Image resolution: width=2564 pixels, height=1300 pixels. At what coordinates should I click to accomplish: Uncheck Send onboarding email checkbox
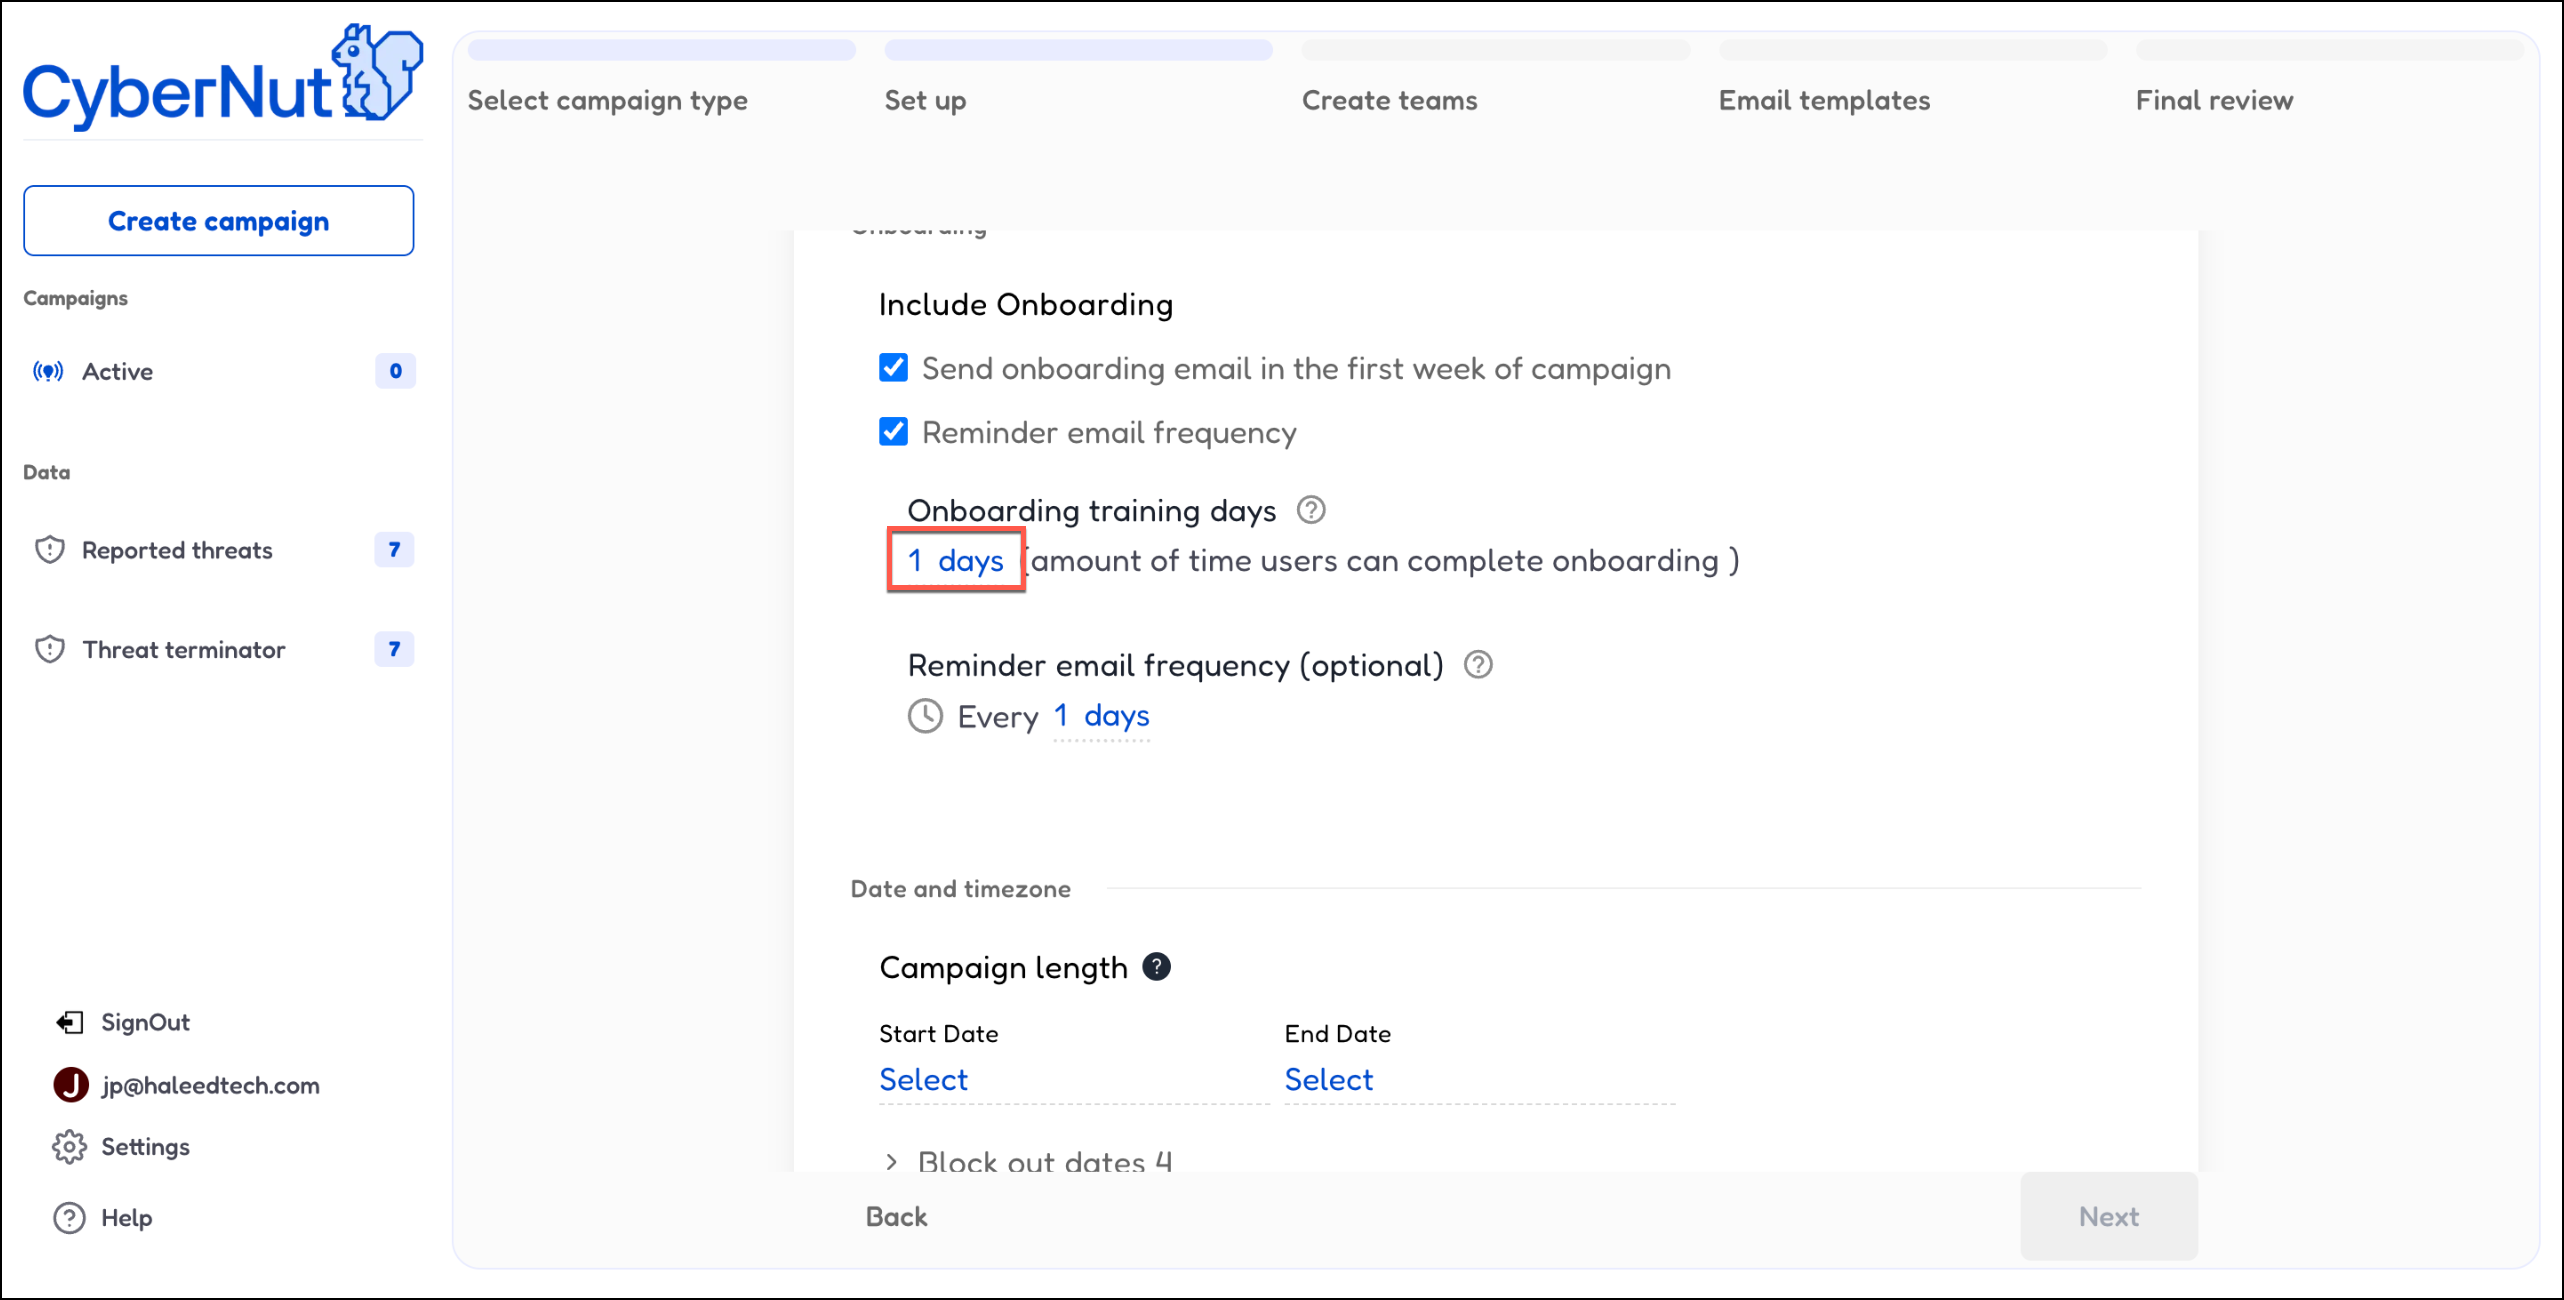894,368
